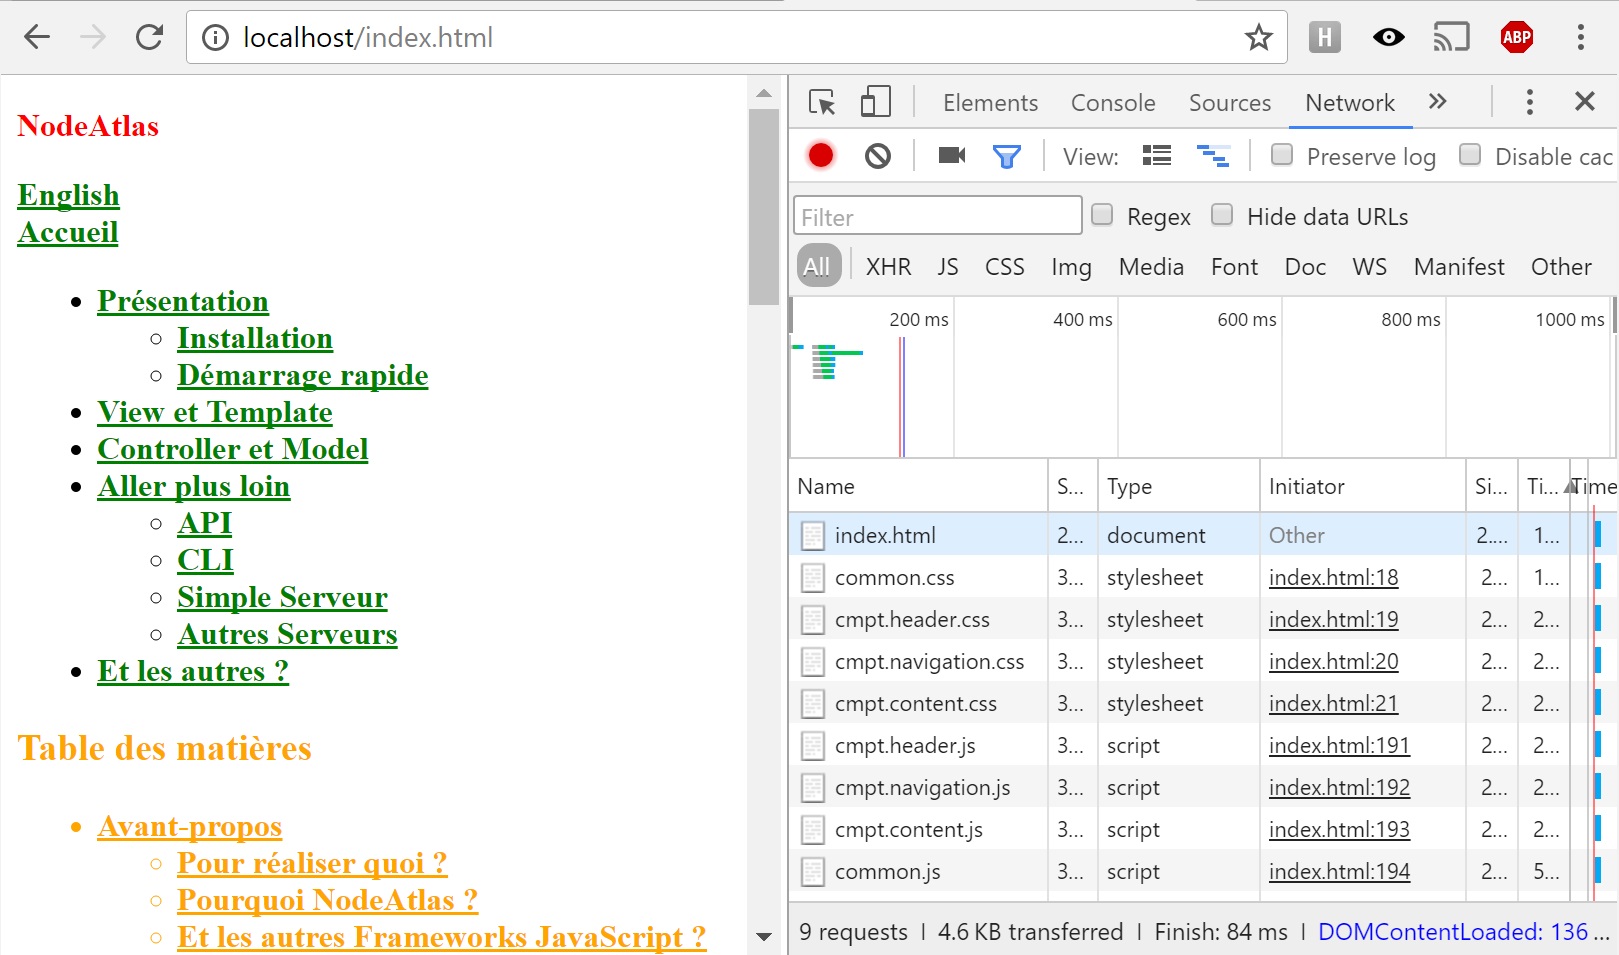Filter requests by JS type
1619x955 pixels.
[x=948, y=267]
